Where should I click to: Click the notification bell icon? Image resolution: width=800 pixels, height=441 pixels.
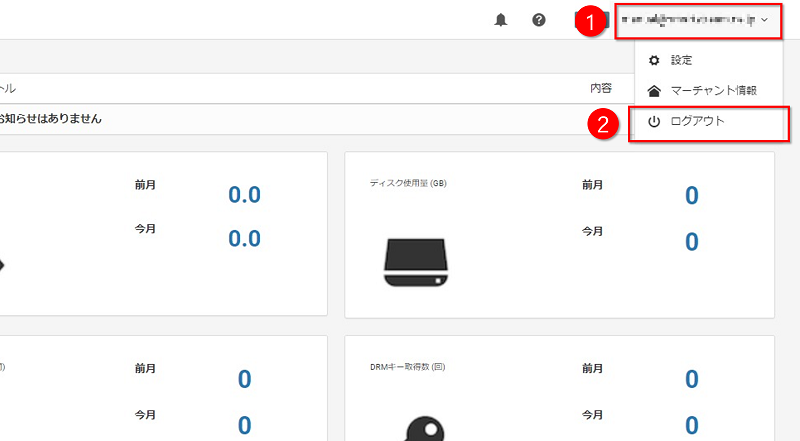501,20
